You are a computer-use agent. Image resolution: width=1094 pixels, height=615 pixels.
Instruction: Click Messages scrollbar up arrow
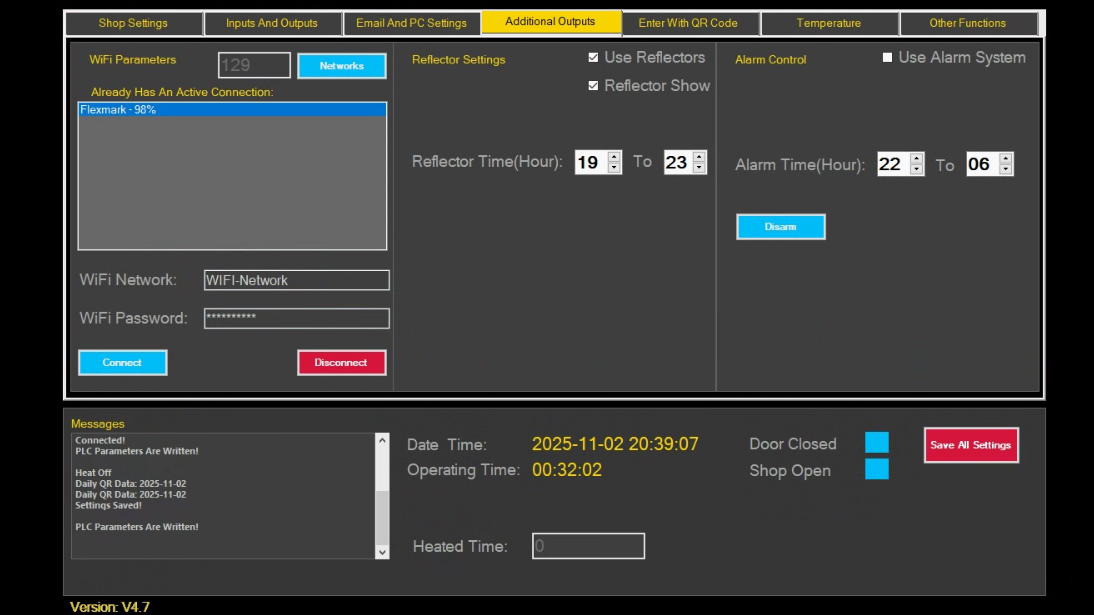pos(382,440)
